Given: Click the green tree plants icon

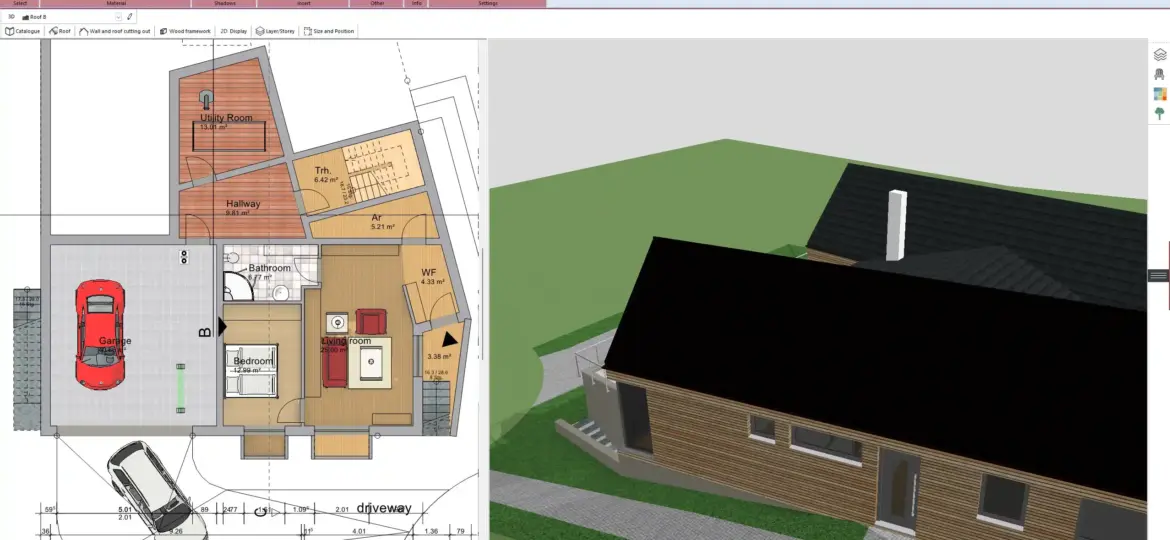Looking at the screenshot, I should [x=1160, y=113].
